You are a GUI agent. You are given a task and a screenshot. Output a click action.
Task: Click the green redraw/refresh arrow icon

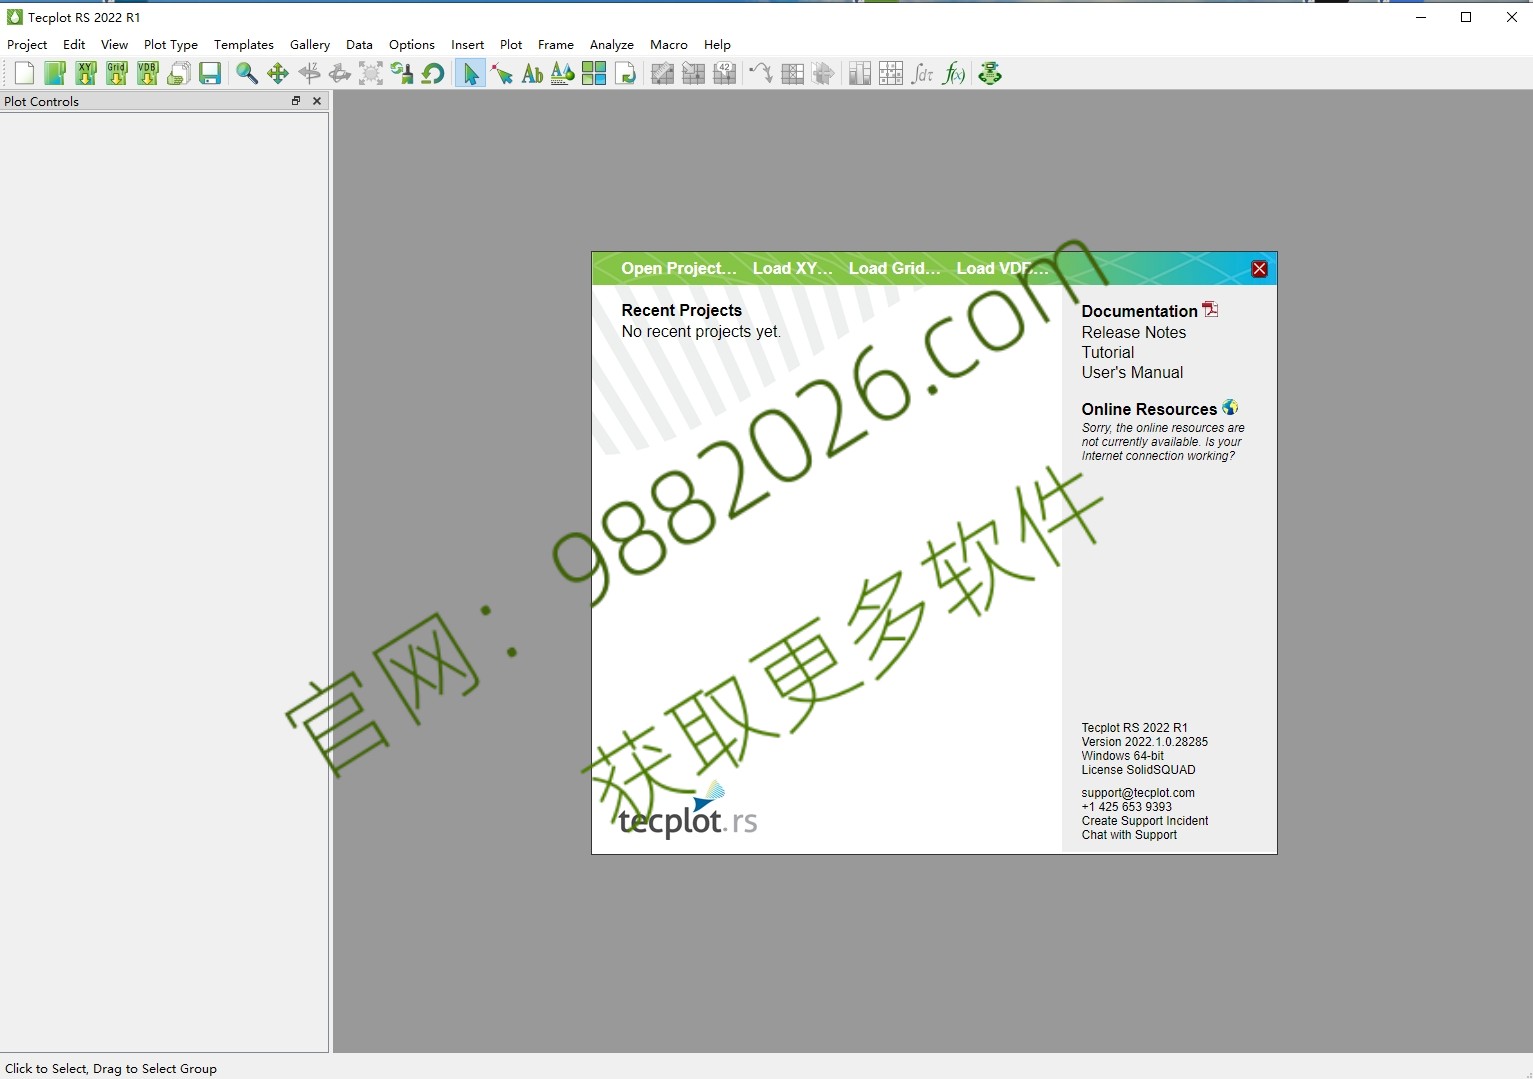pyautogui.click(x=433, y=73)
